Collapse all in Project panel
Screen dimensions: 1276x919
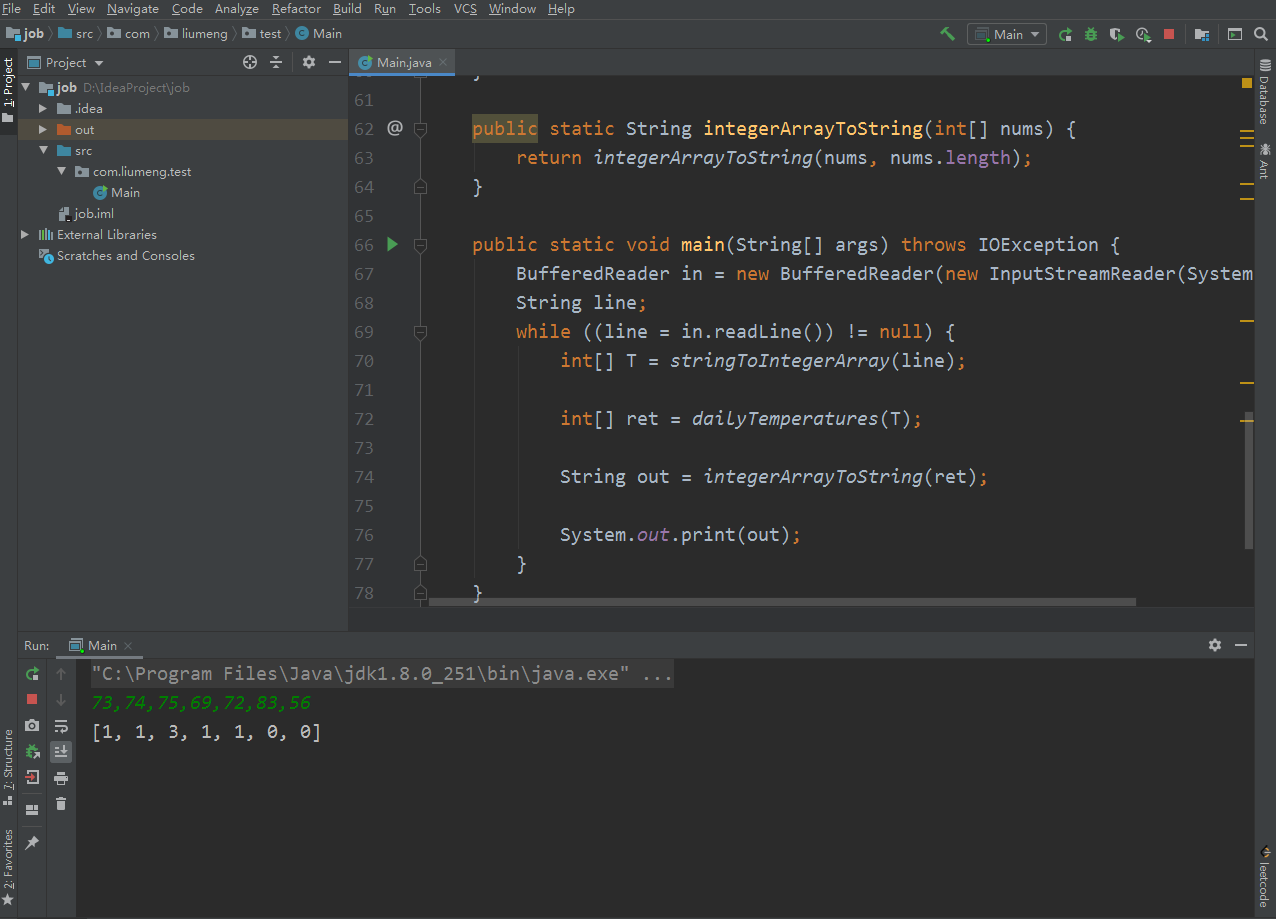[277, 62]
